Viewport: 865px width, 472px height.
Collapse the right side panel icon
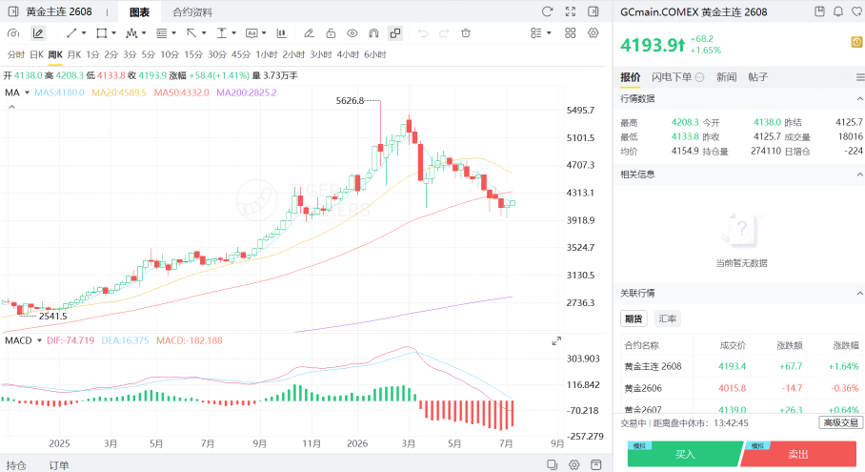(x=593, y=12)
